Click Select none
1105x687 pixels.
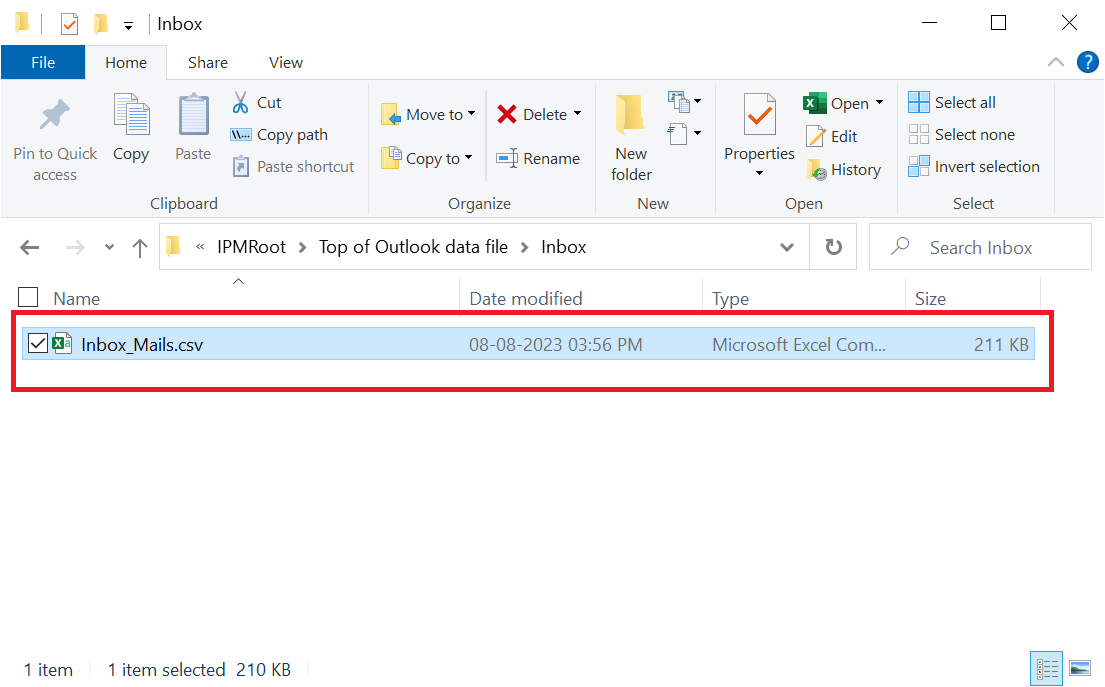(x=961, y=135)
